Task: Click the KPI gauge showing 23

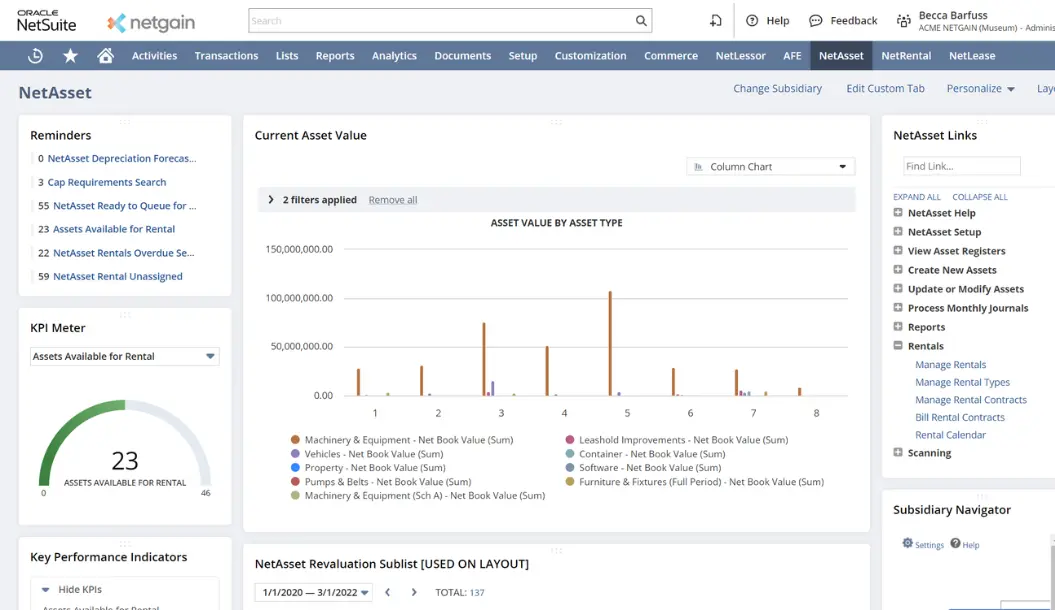Action: pos(124,444)
